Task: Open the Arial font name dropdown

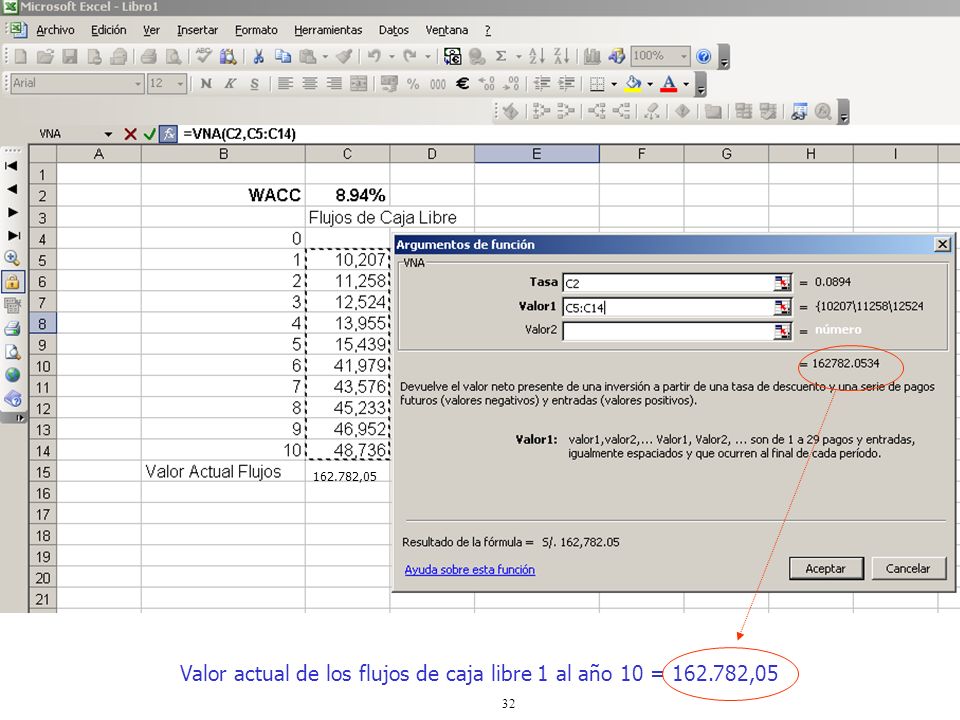Action: [138, 83]
